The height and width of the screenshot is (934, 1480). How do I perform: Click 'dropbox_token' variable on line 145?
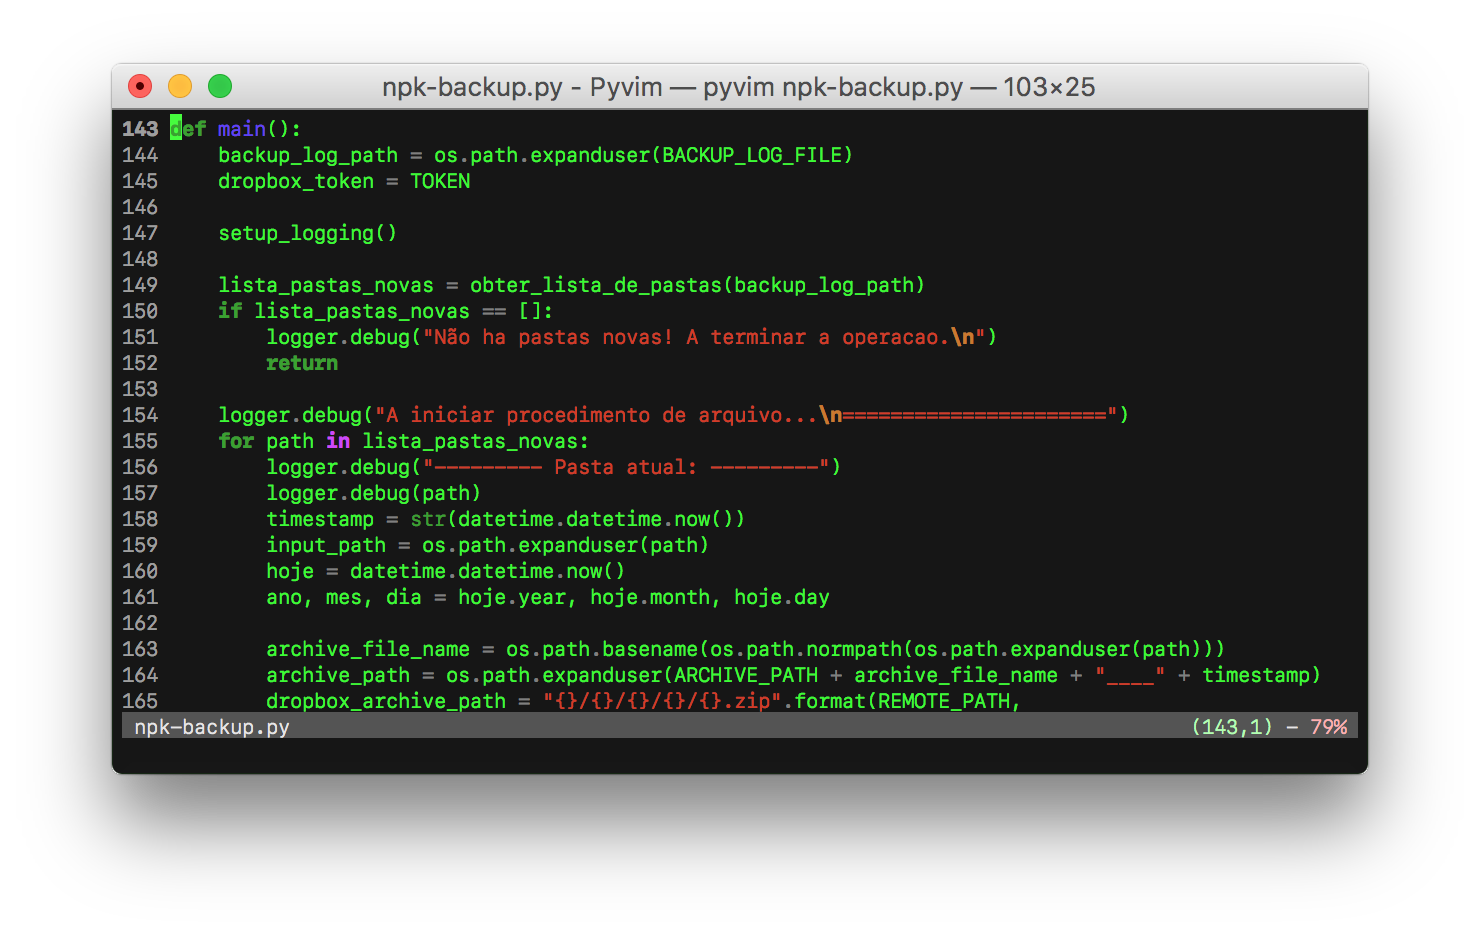click(x=296, y=181)
